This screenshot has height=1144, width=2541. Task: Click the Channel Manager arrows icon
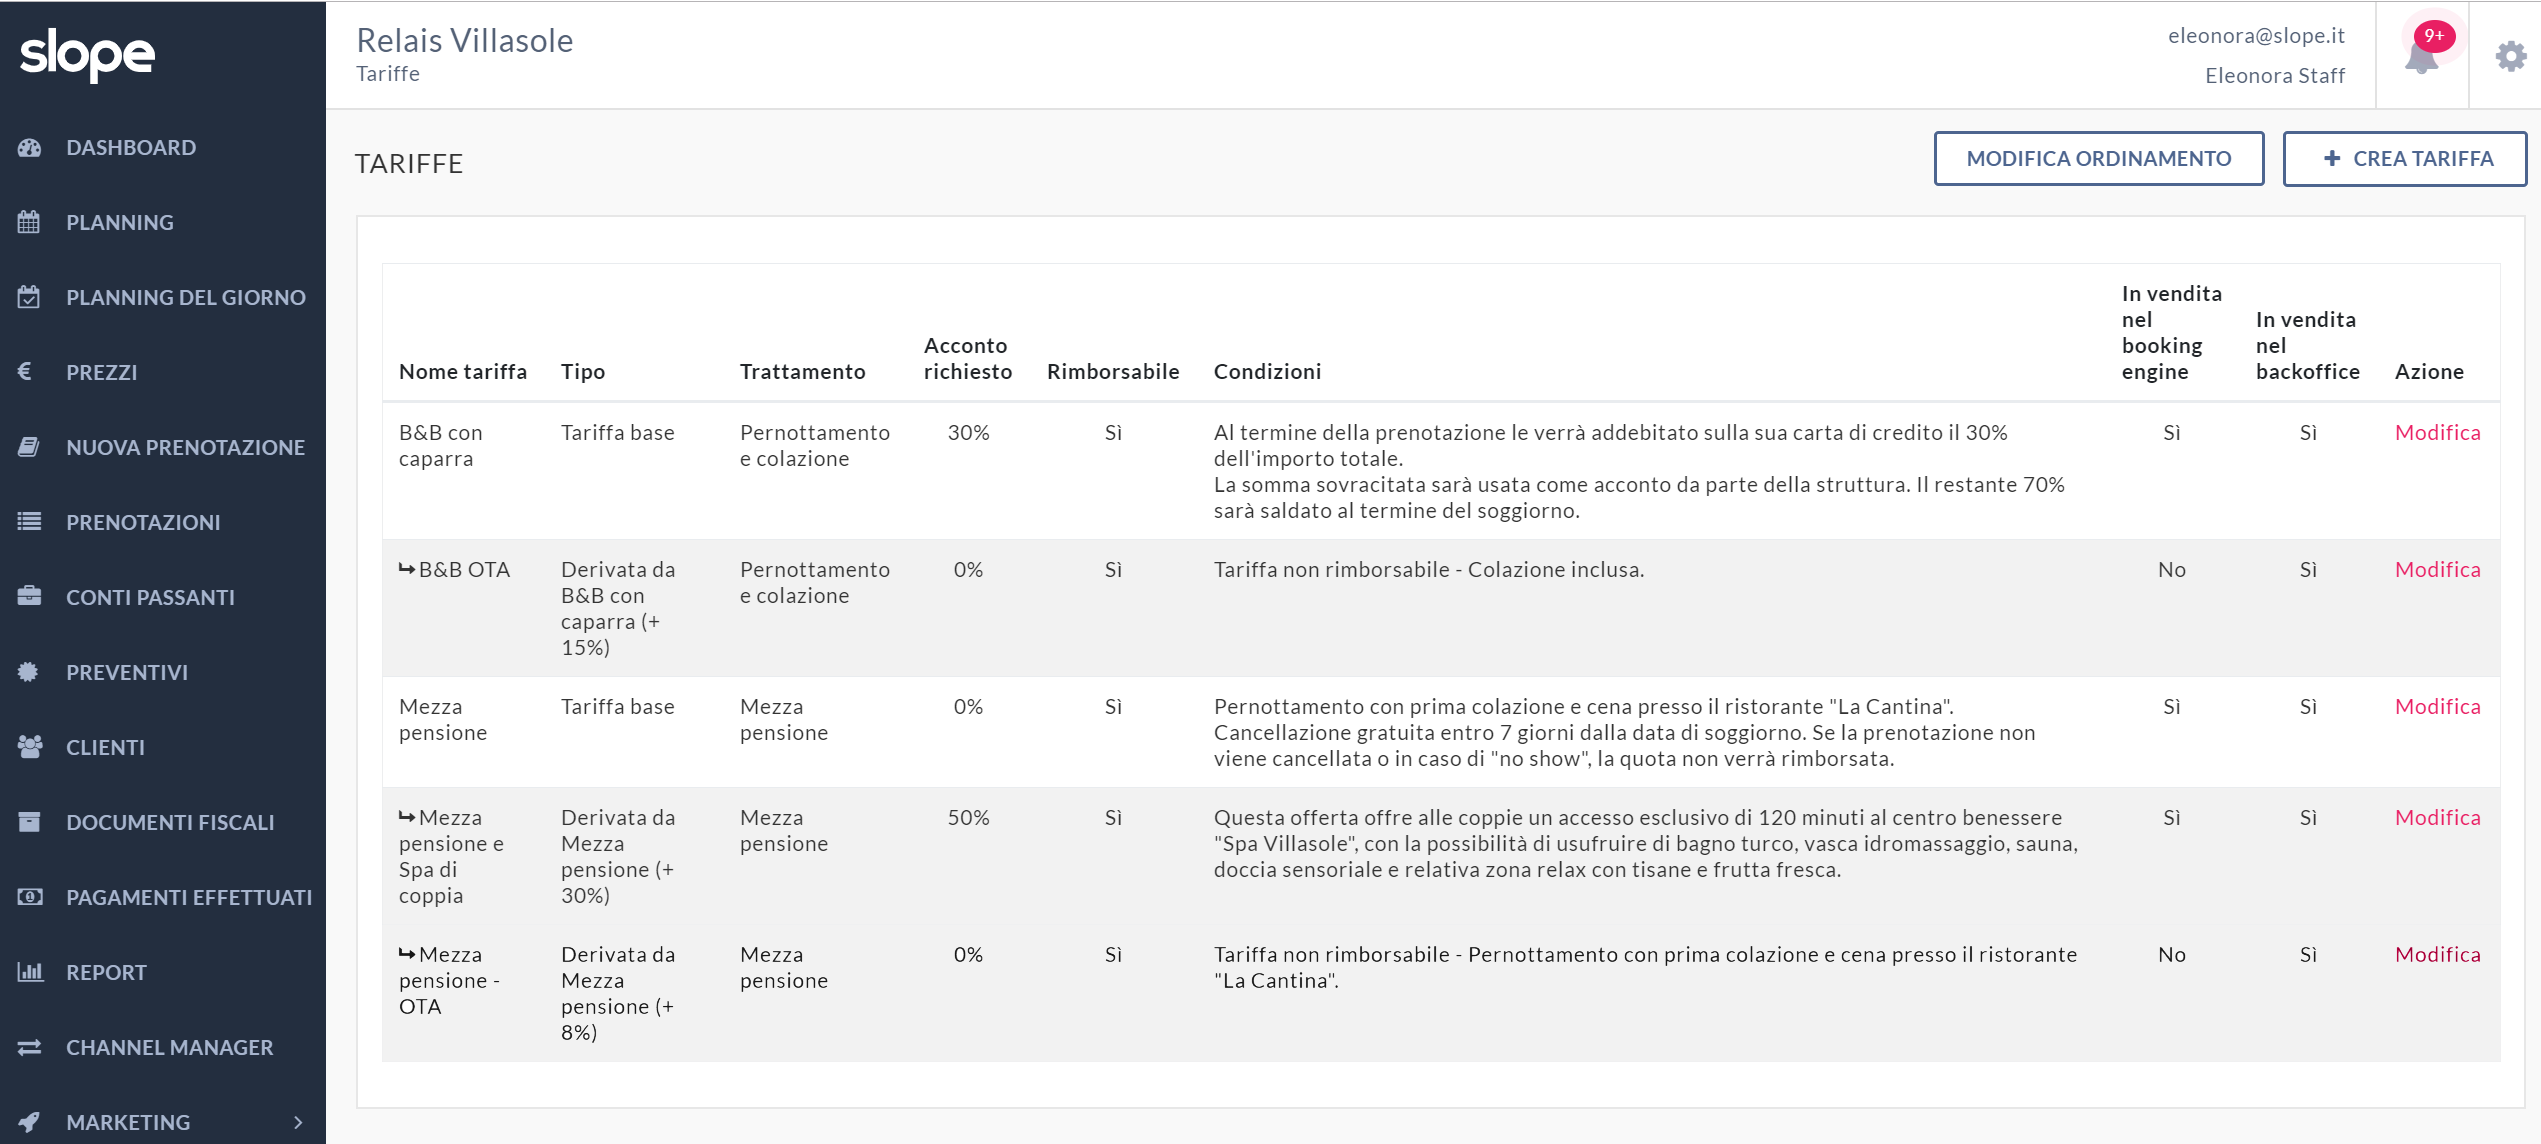coord(29,1047)
